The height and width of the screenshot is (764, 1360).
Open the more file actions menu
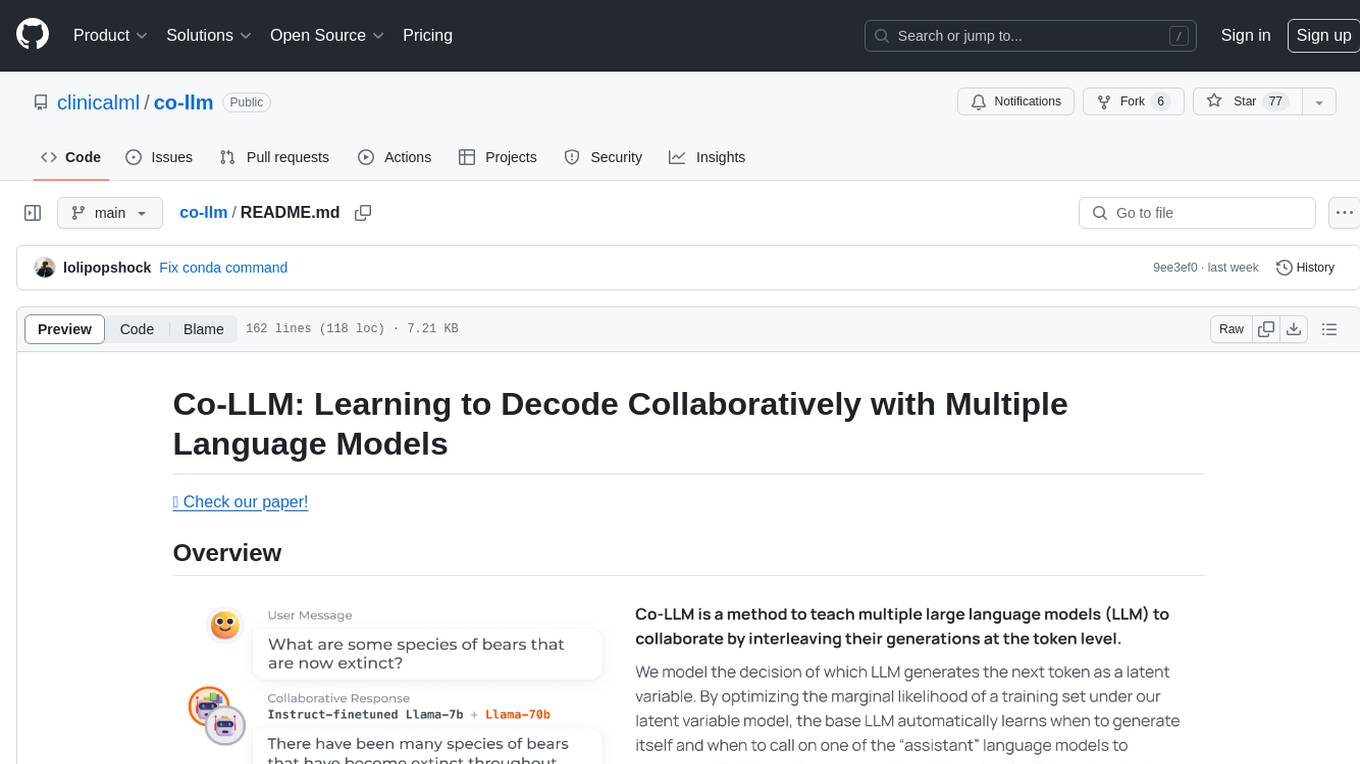point(1344,213)
